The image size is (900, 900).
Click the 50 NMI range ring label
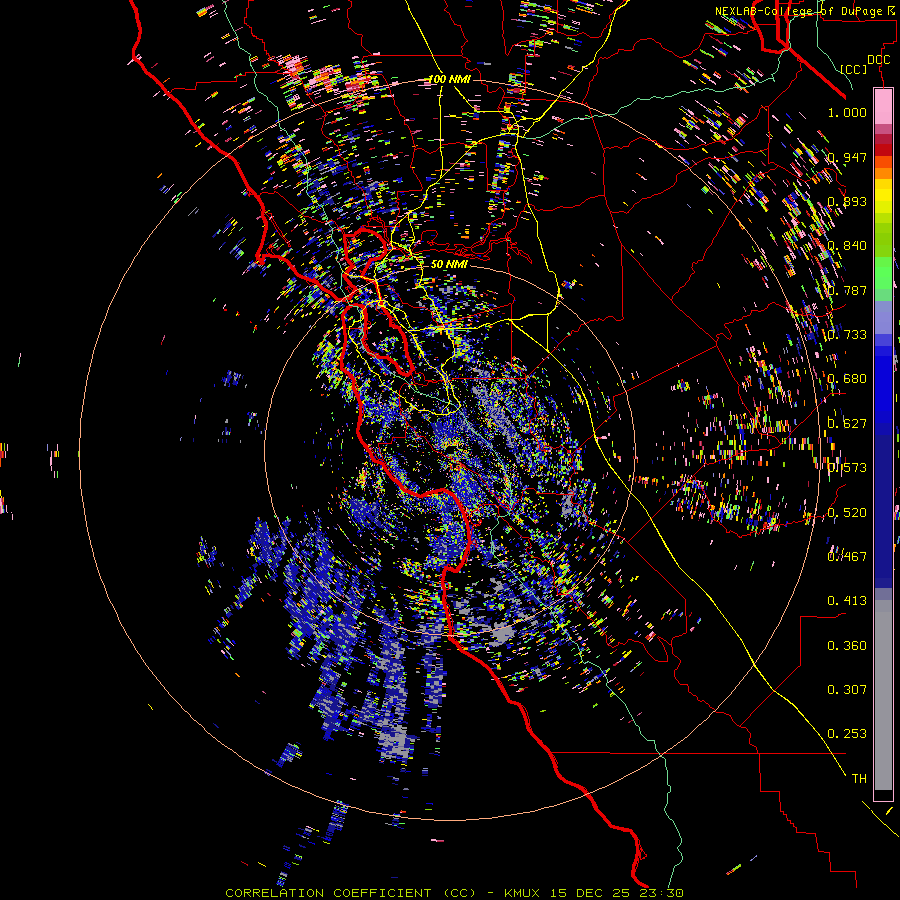449,264
